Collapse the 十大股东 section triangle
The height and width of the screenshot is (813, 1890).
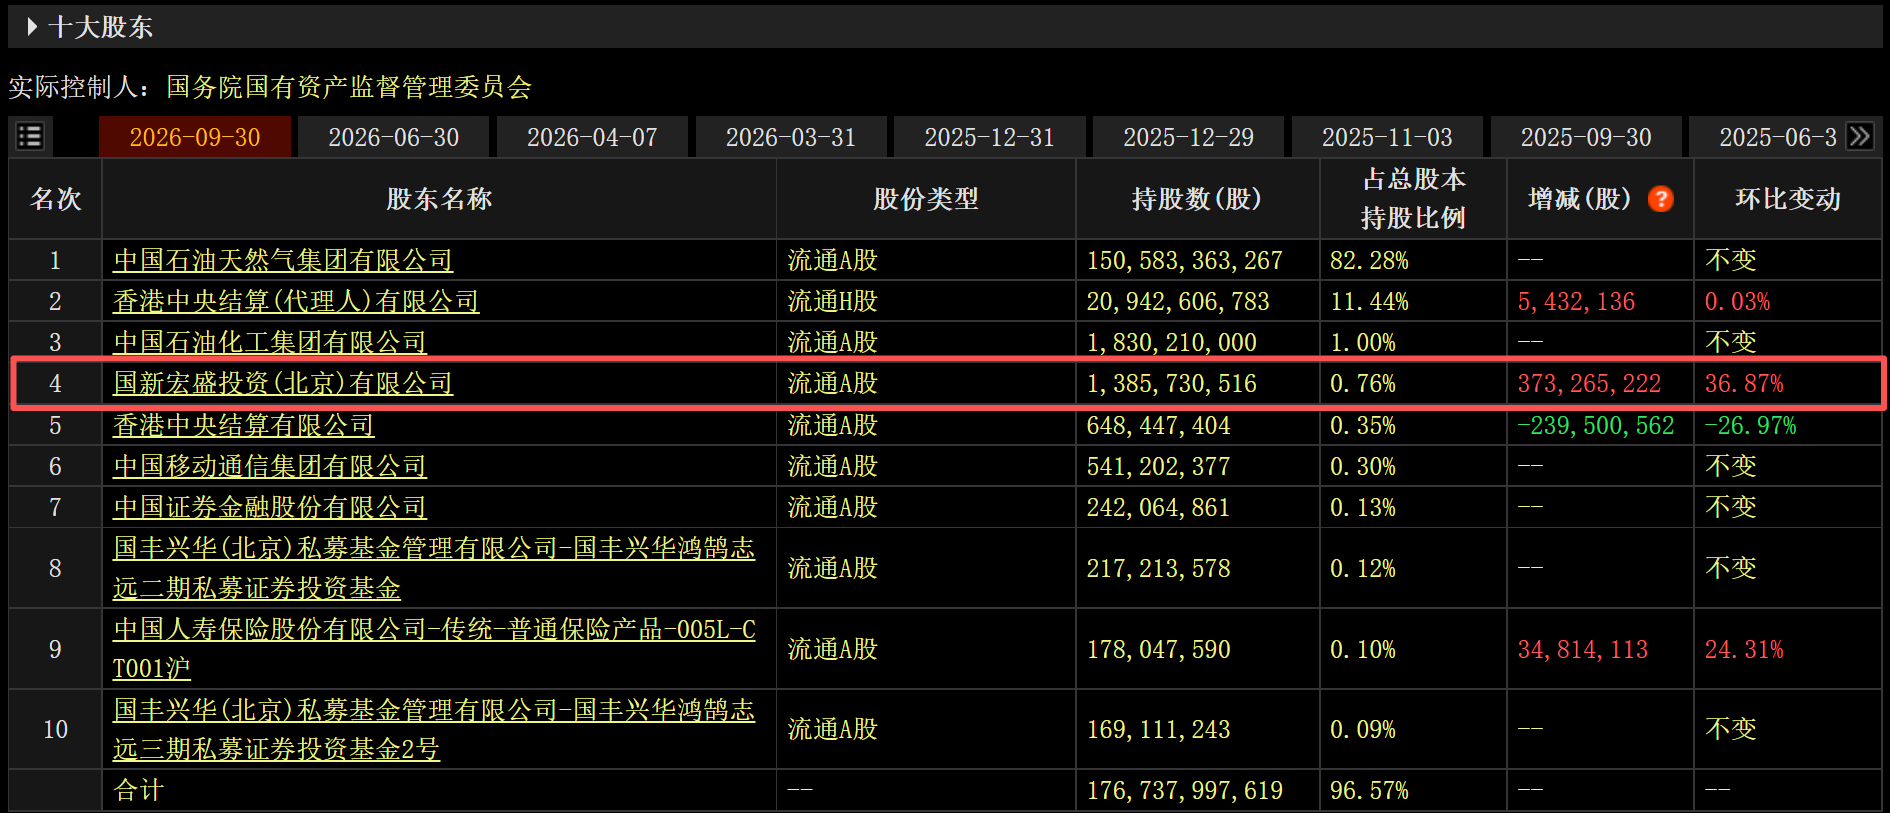(x=32, y=27)
